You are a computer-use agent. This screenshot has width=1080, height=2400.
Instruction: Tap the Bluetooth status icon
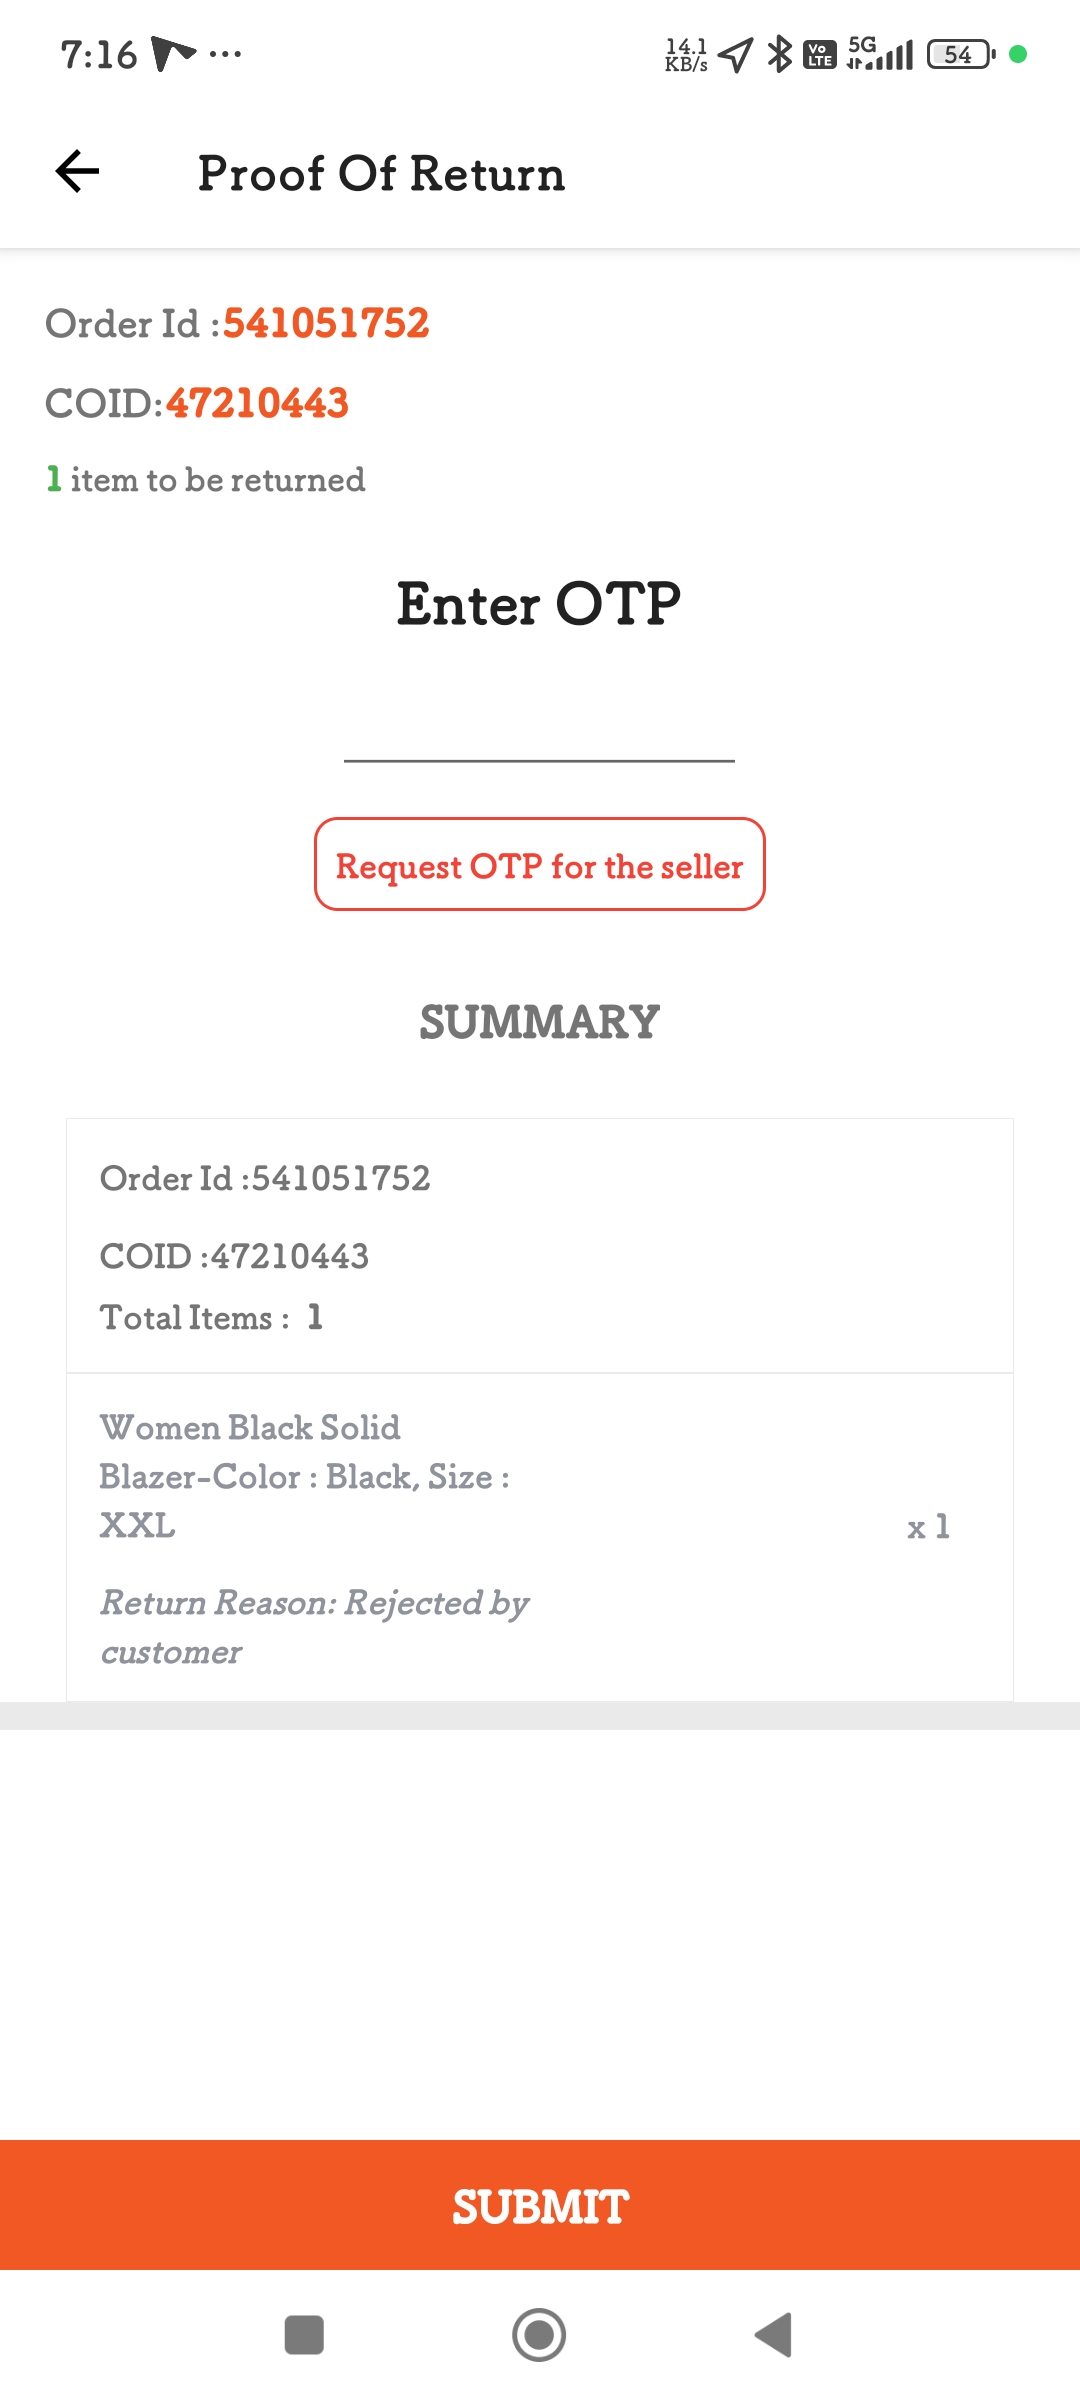pos(779,54)
